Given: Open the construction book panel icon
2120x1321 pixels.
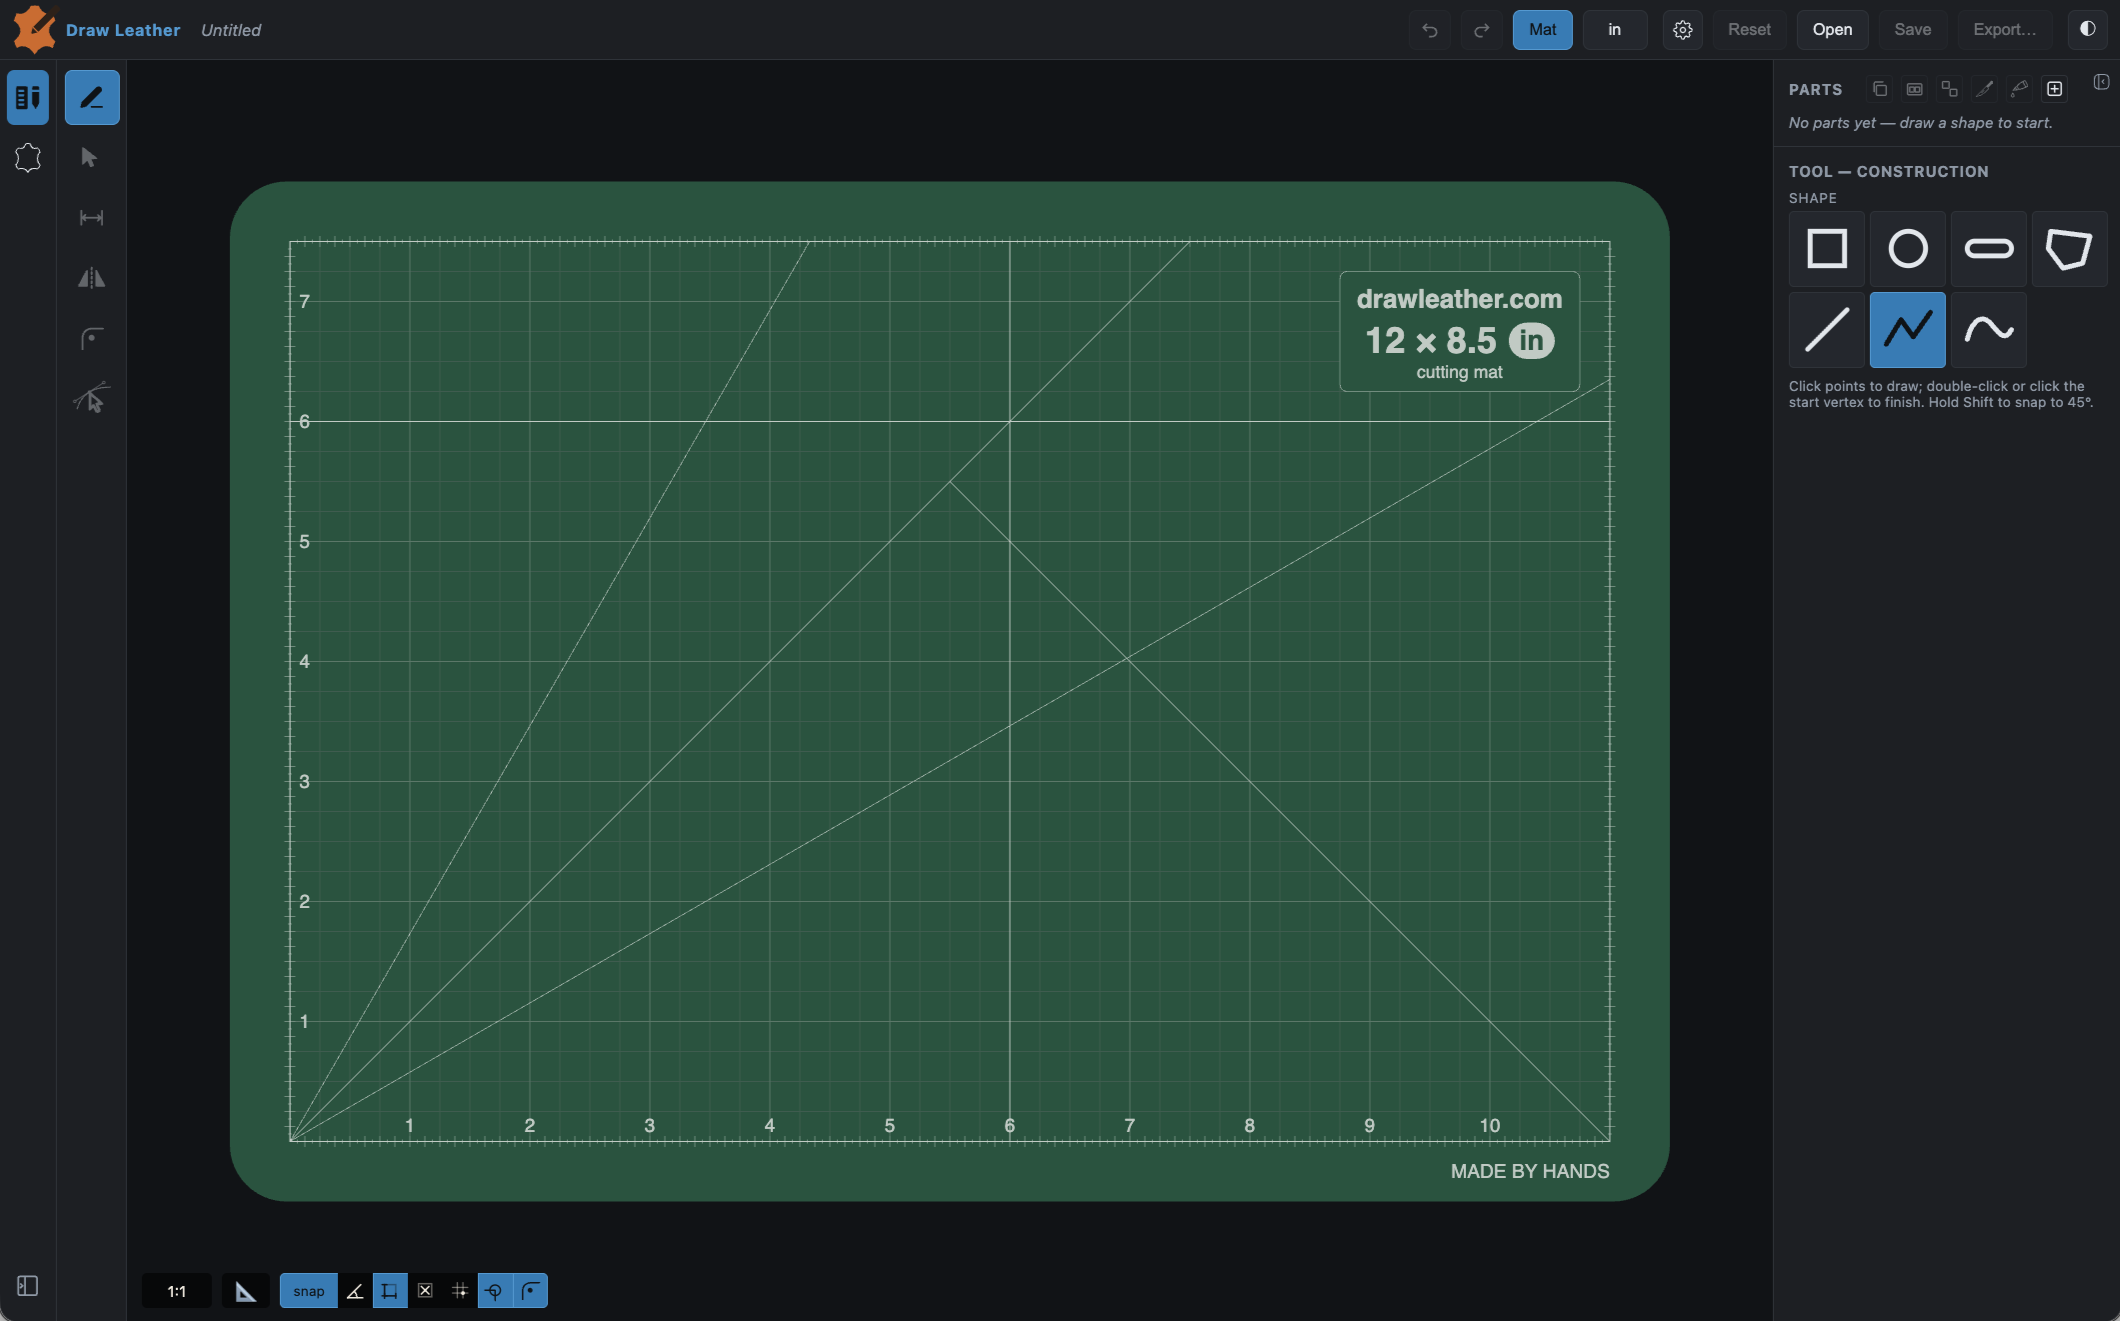Looking at the screenshot, I should [x=28, y=98].
